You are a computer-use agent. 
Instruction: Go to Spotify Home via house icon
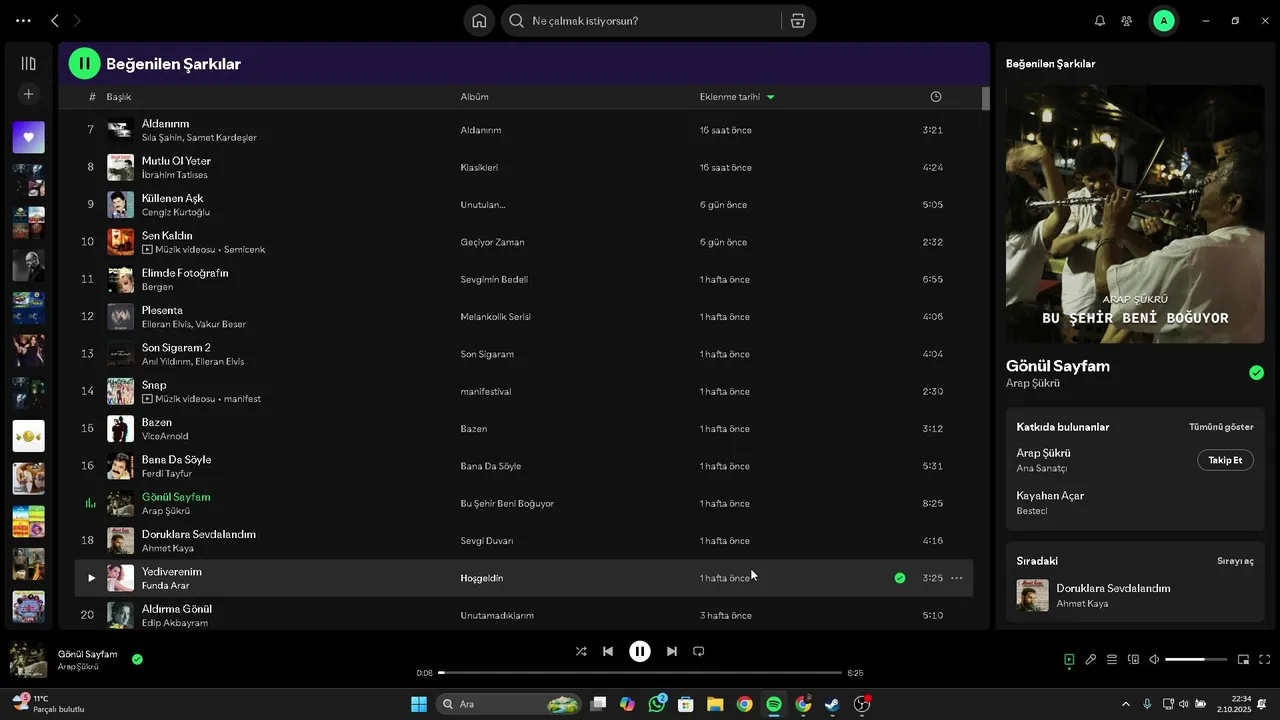tap(479, 21)
